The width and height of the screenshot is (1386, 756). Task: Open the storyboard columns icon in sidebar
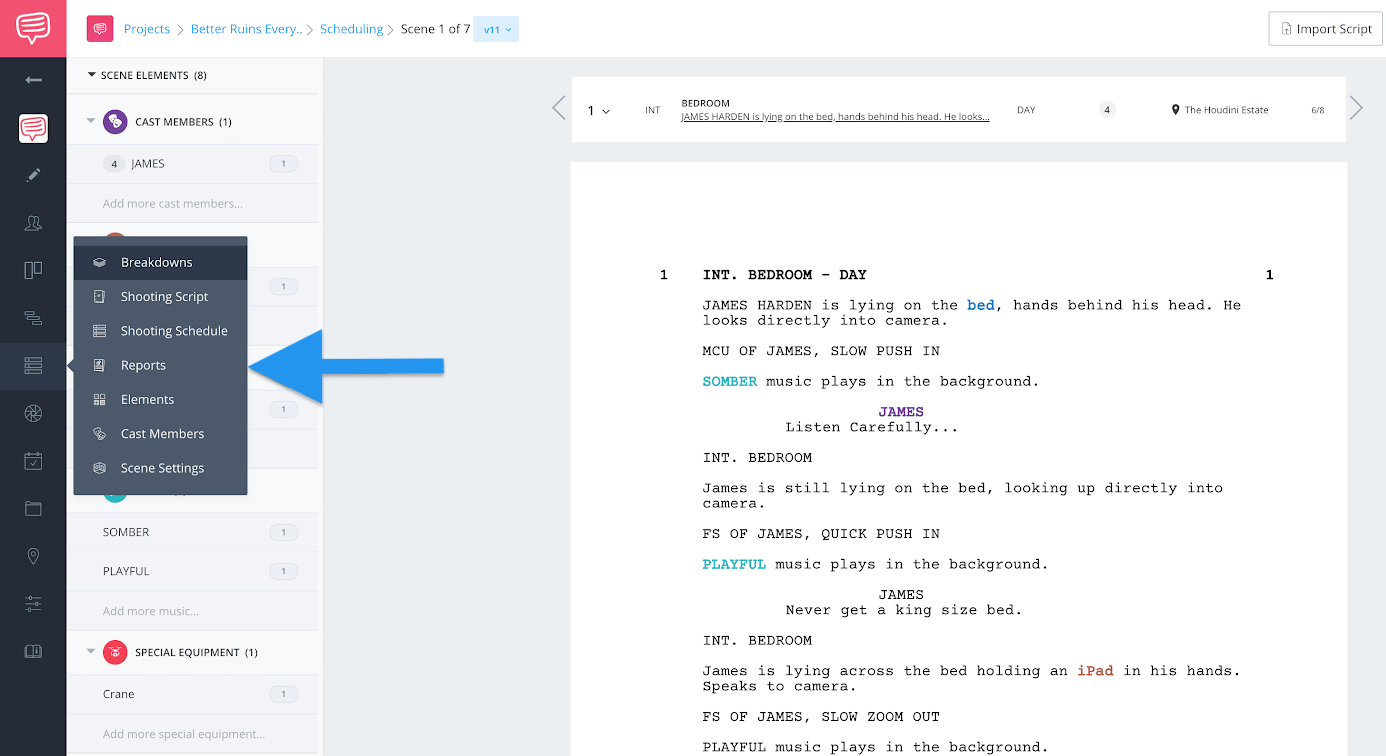[33, 270]
